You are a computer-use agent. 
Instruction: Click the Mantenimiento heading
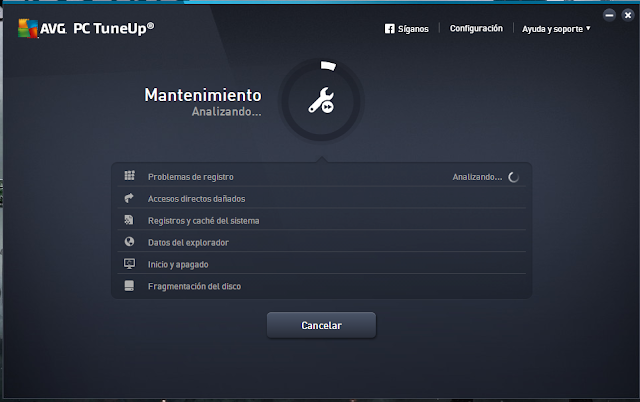[203, 95]
